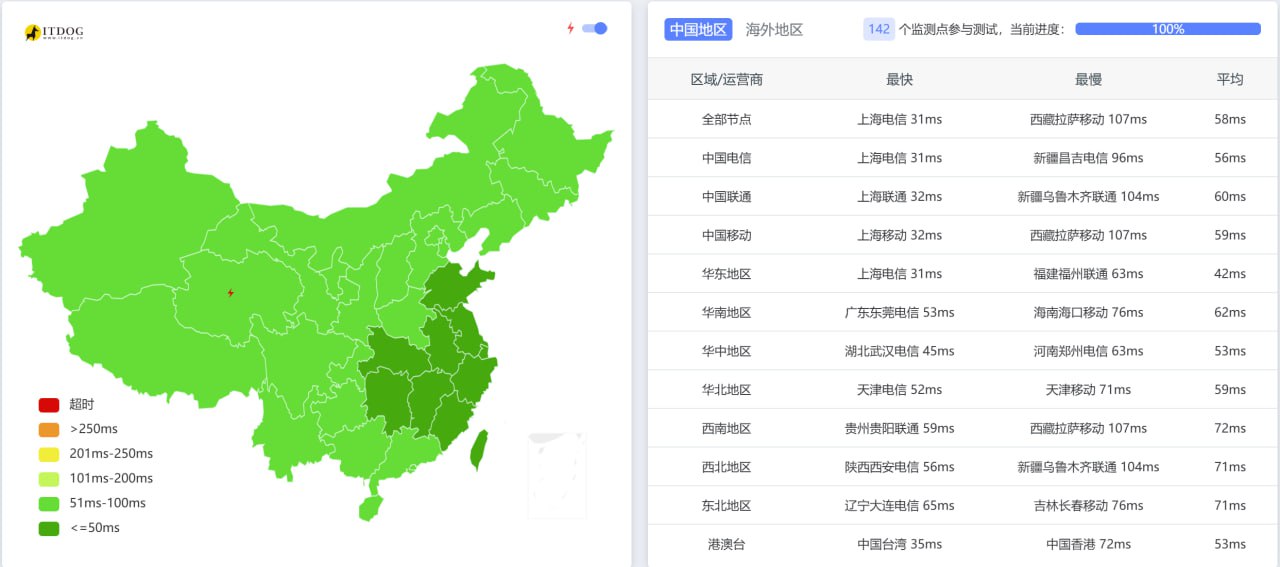This screenshot has width=1280, height=567.
Task: Click the 101ms-200ms legend swatch
Action: [49, 479]
